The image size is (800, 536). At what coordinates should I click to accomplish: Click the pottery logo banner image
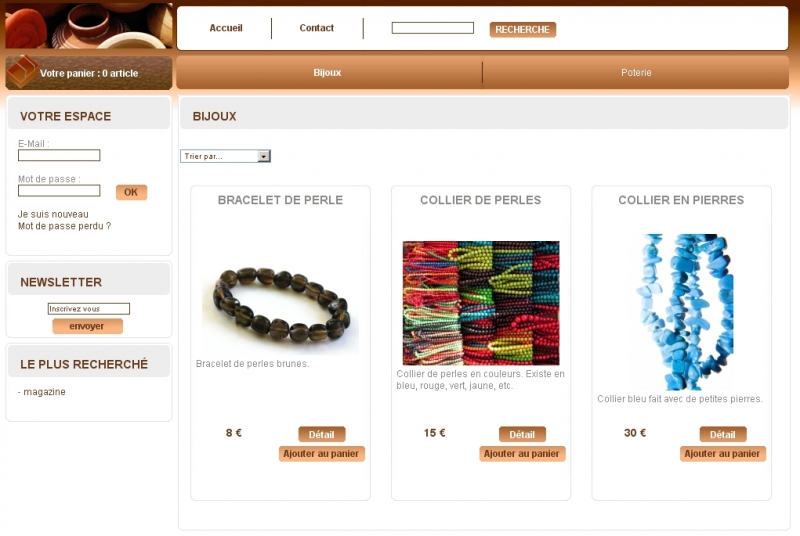click(89, 25)
